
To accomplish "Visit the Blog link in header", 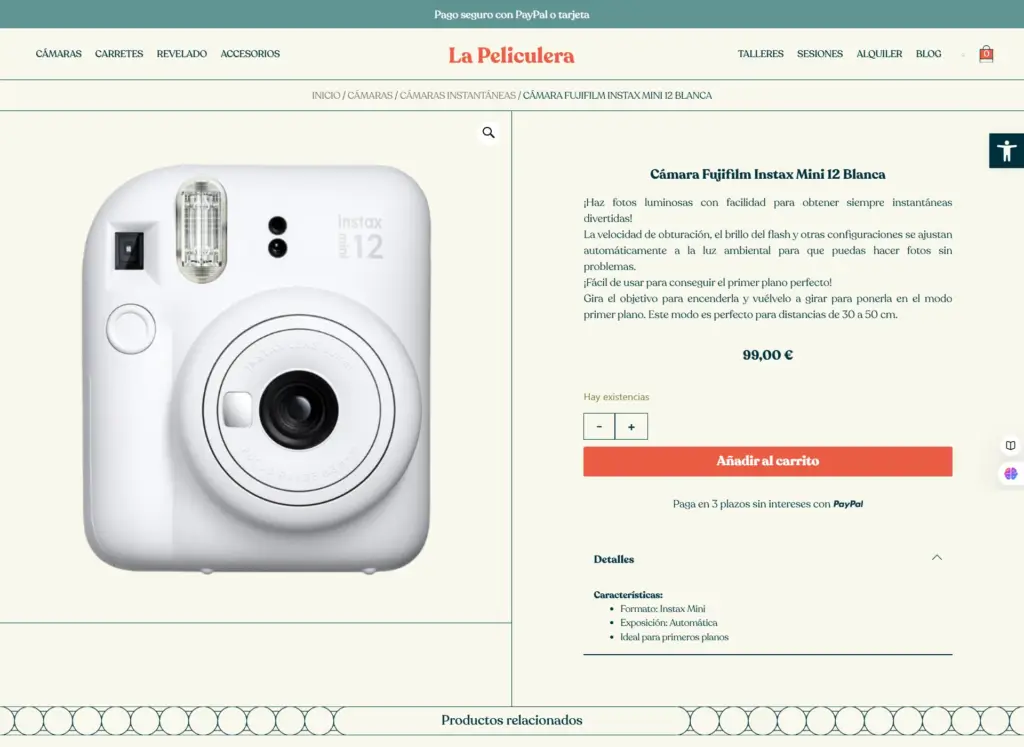I will pyautogui.click(x=928, y=54).
